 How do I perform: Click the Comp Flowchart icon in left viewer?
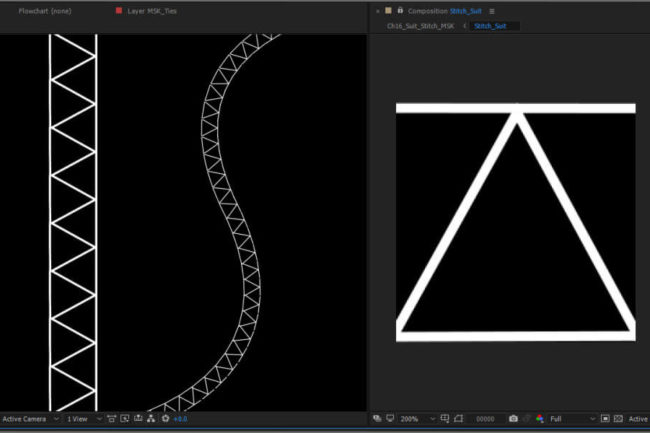coord(150,419)
